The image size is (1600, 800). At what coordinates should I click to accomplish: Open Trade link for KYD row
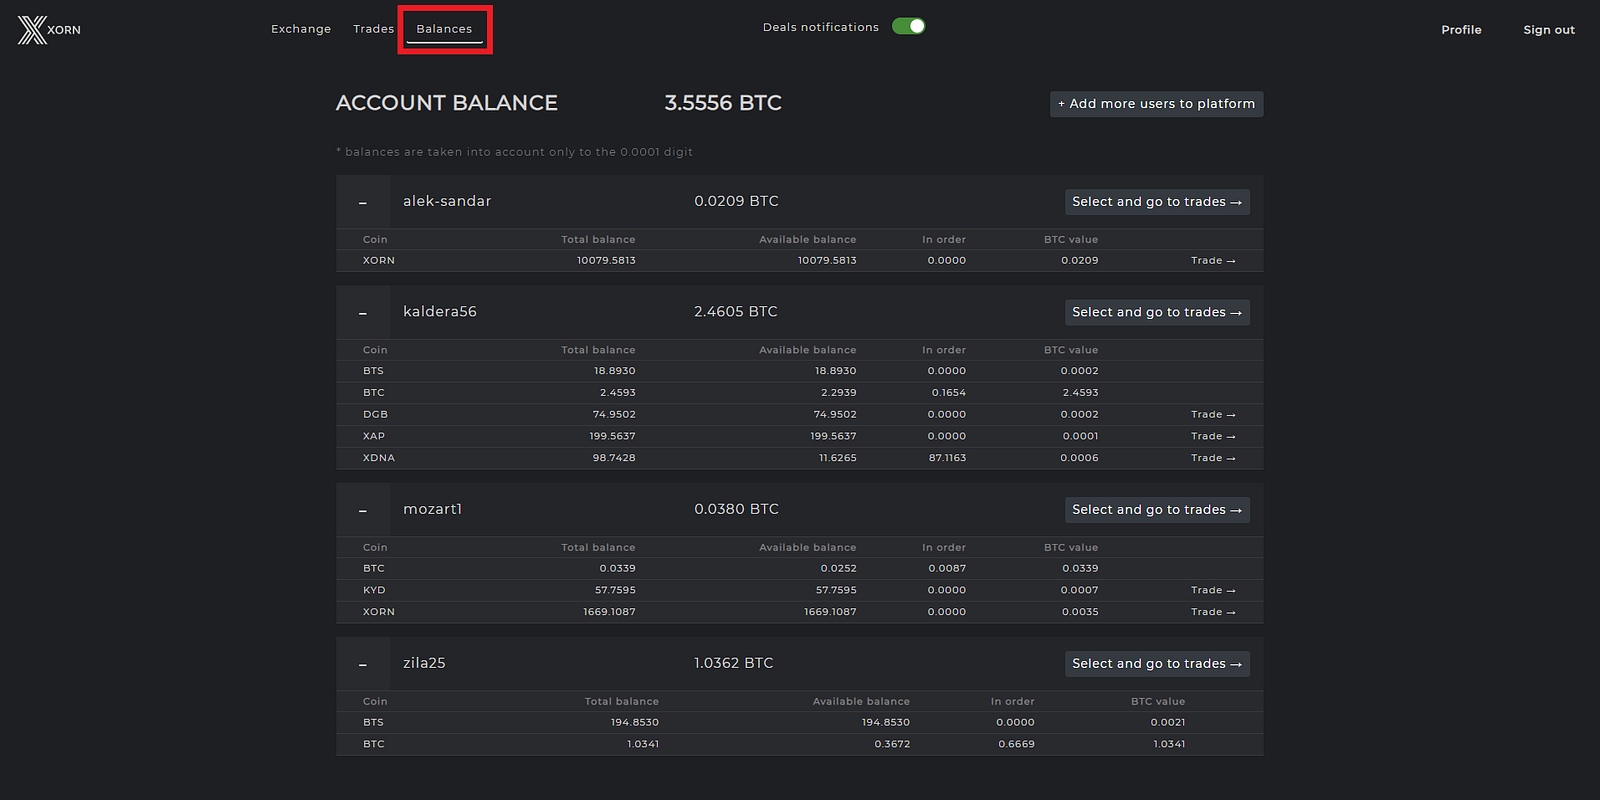click(1213, 591)
